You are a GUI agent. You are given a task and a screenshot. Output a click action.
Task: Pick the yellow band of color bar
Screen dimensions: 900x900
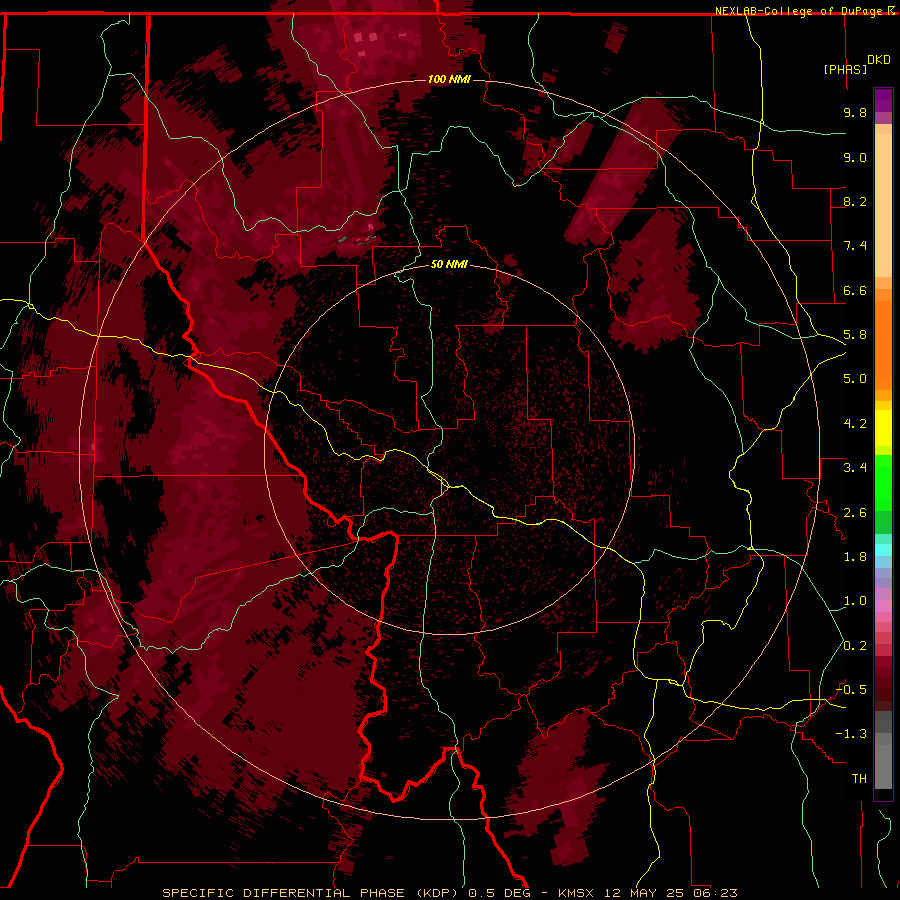click(883, 428)
